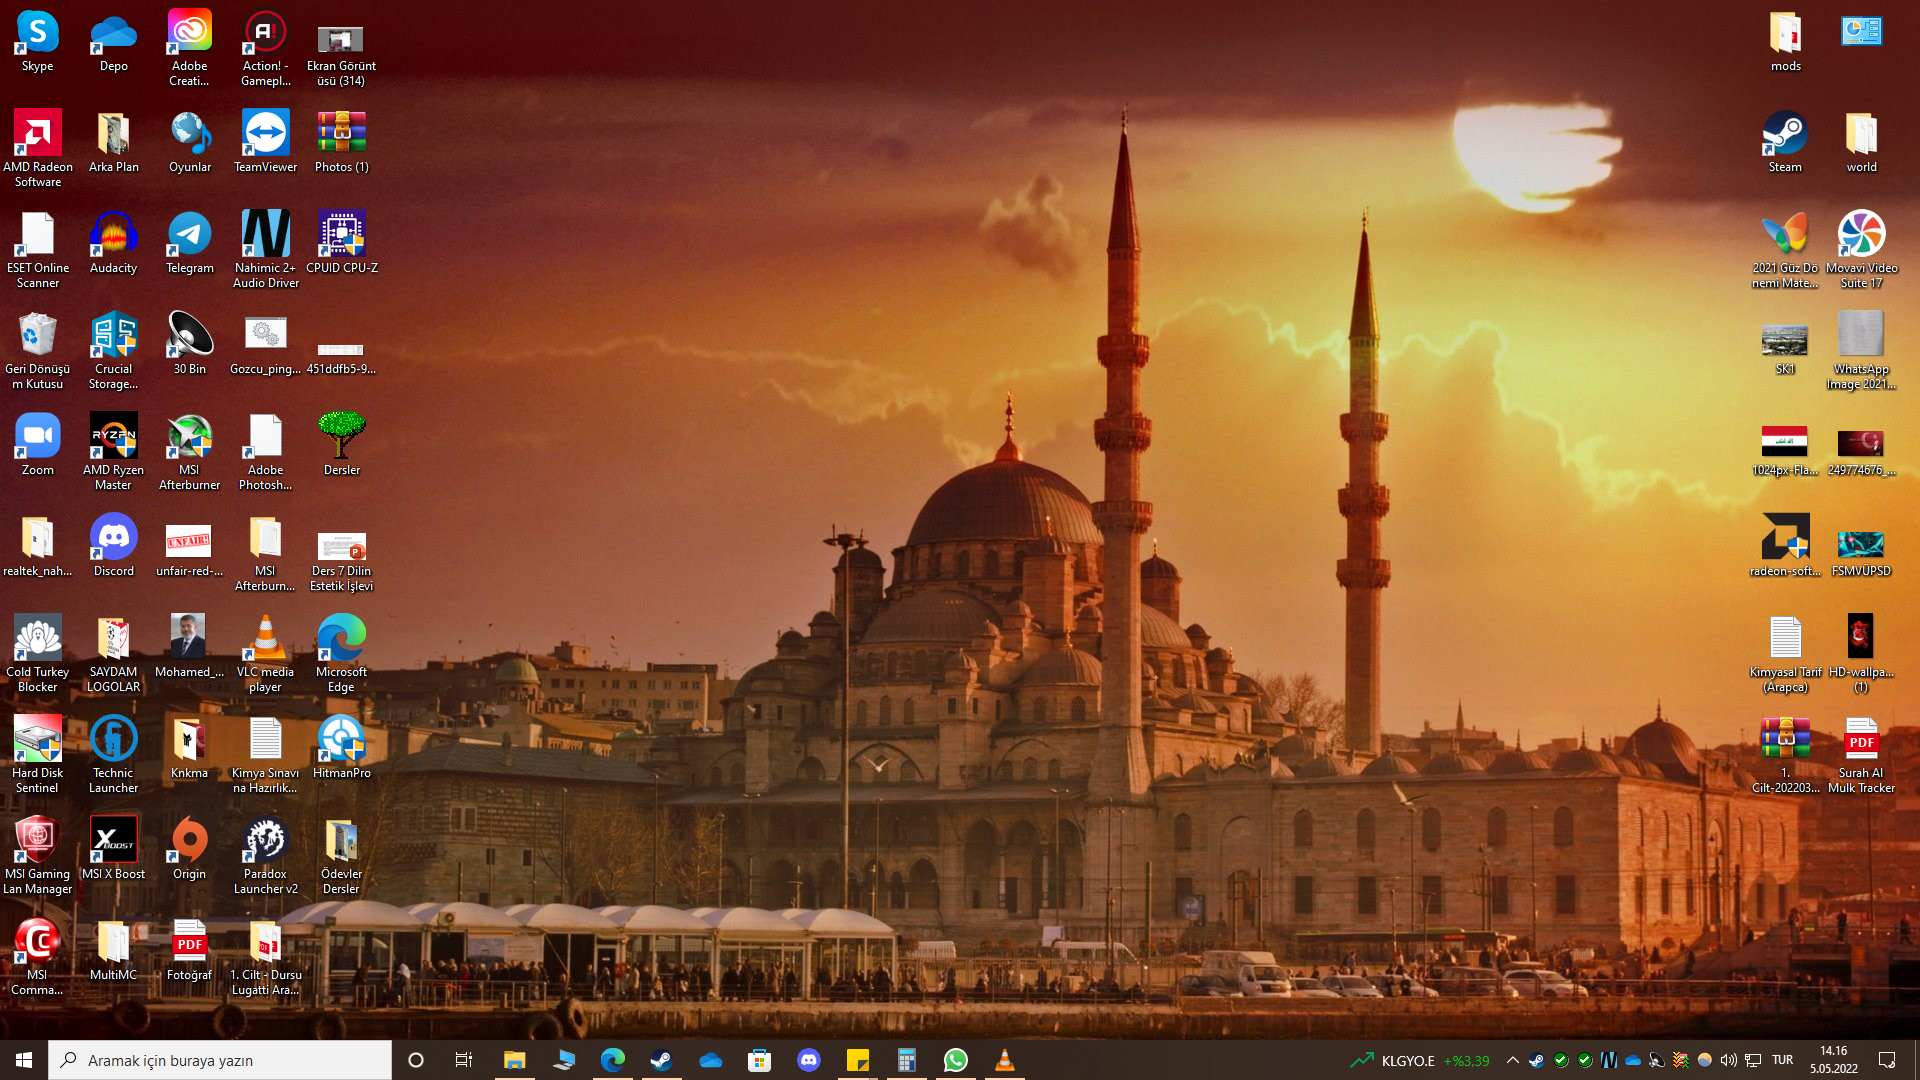The height and width of the screenshot is (1080, 1920).
Task: Open MSI Afterburner shortcut
Action: pos(189,452)
